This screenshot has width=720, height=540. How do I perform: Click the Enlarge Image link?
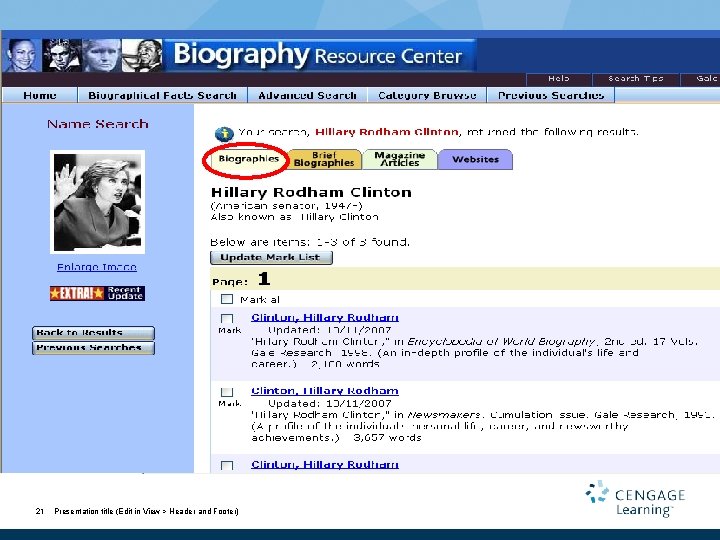97,267
